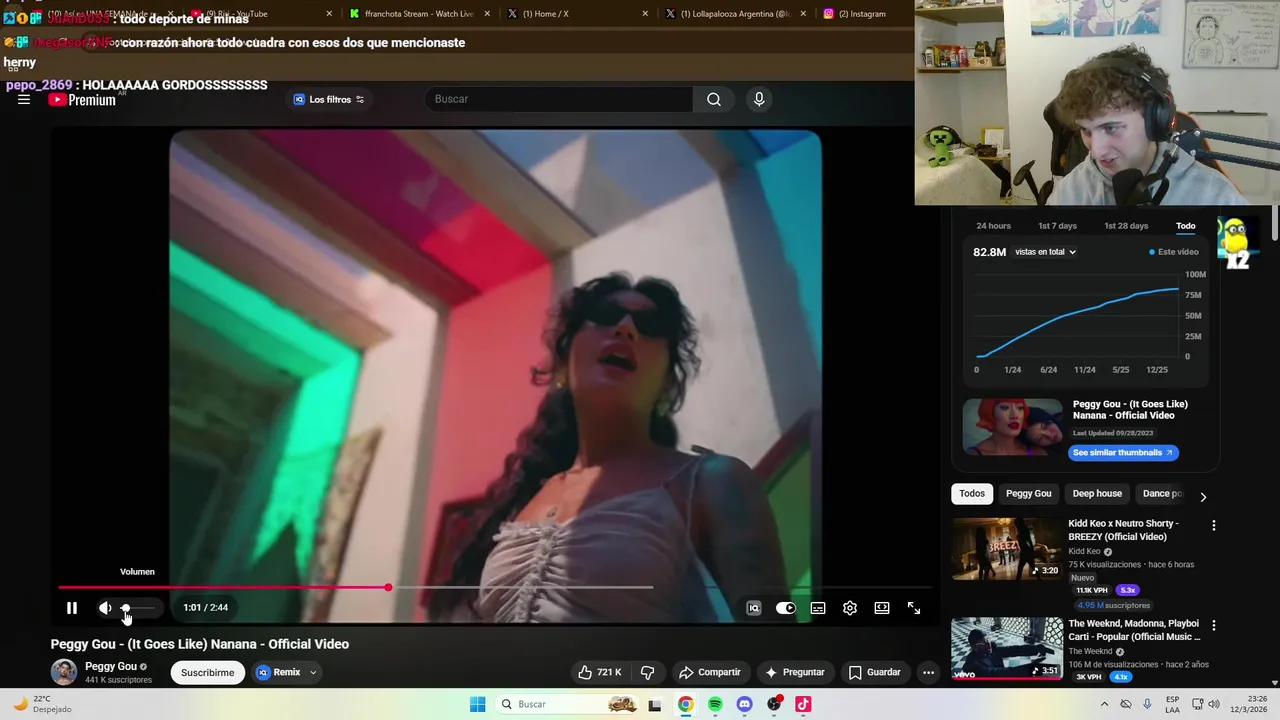Expand the dropdown arrow next to Remix
The width and height of the screenshot is (1280, 720).
pos(313,672)
